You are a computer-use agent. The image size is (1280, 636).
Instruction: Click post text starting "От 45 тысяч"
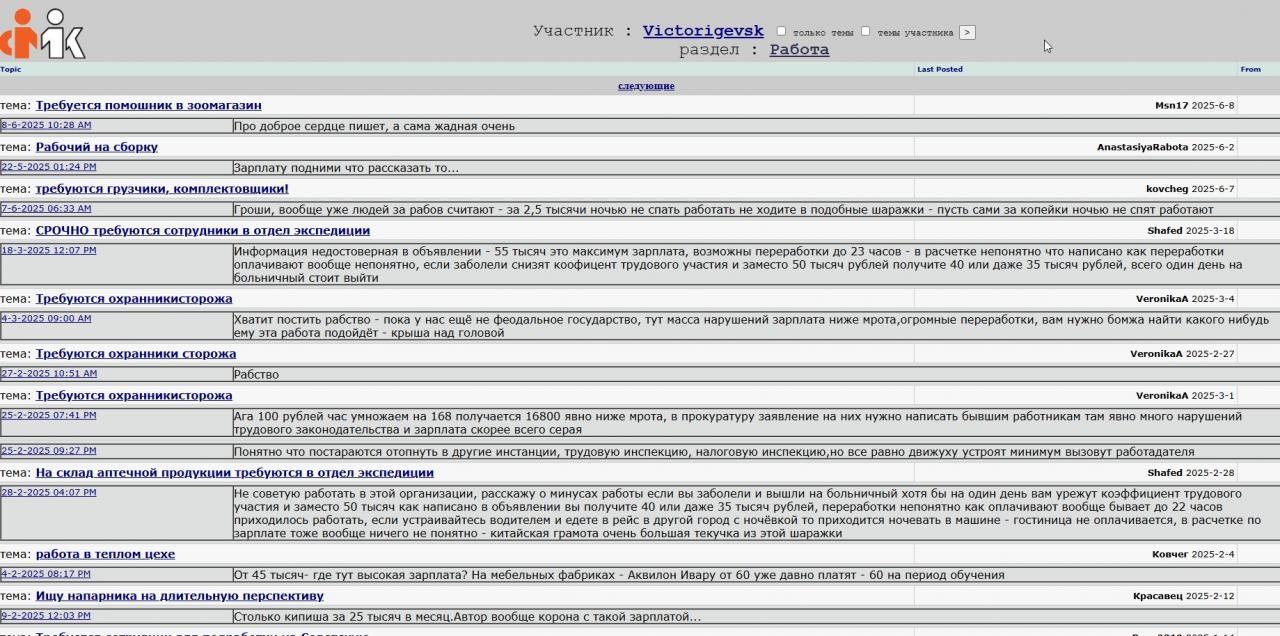[618, 575]
